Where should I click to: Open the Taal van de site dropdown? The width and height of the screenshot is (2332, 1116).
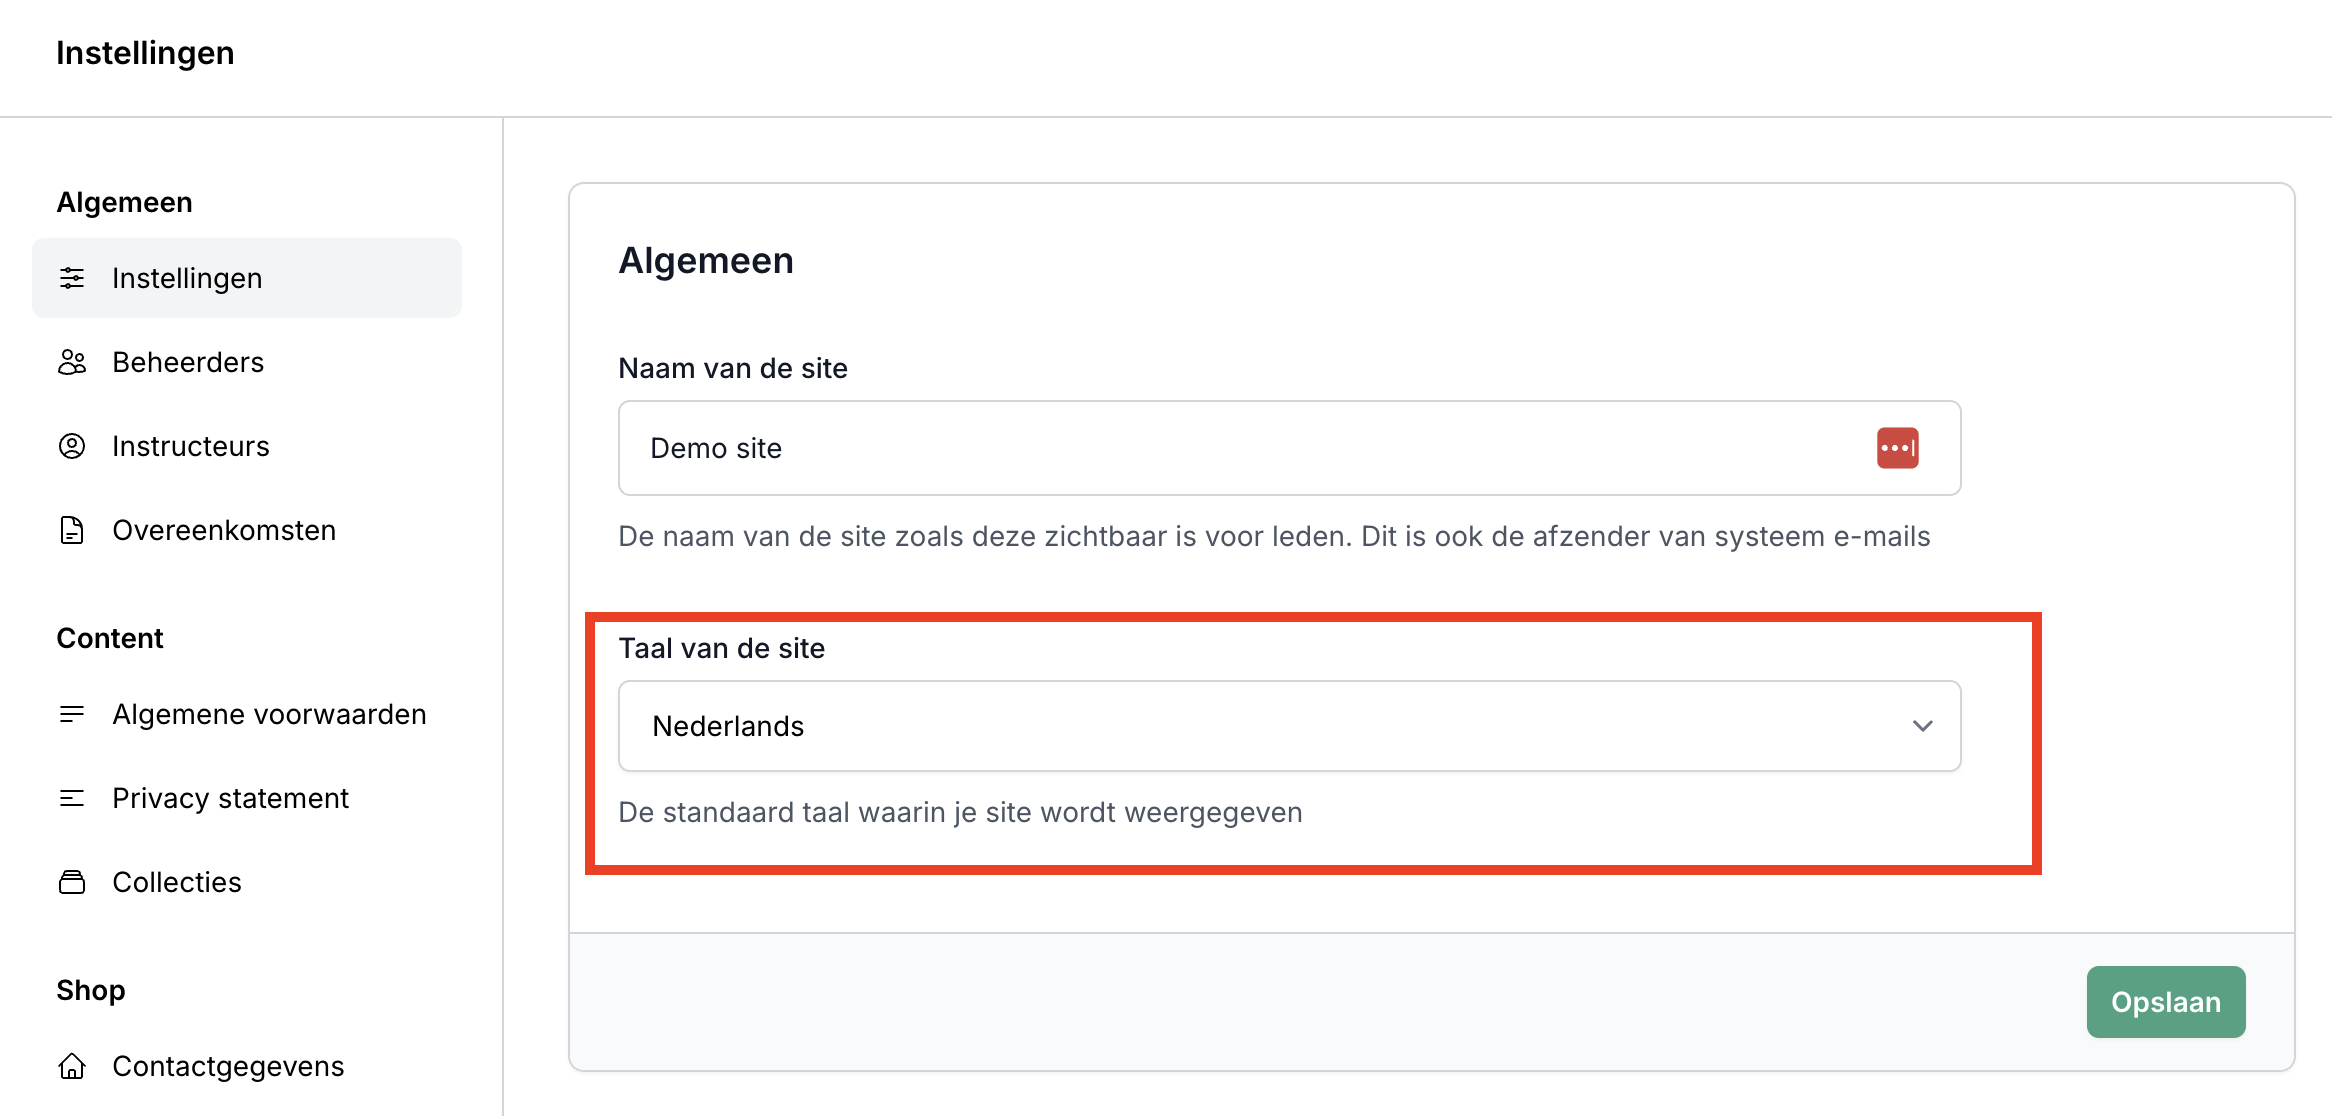click(1288, 726)
